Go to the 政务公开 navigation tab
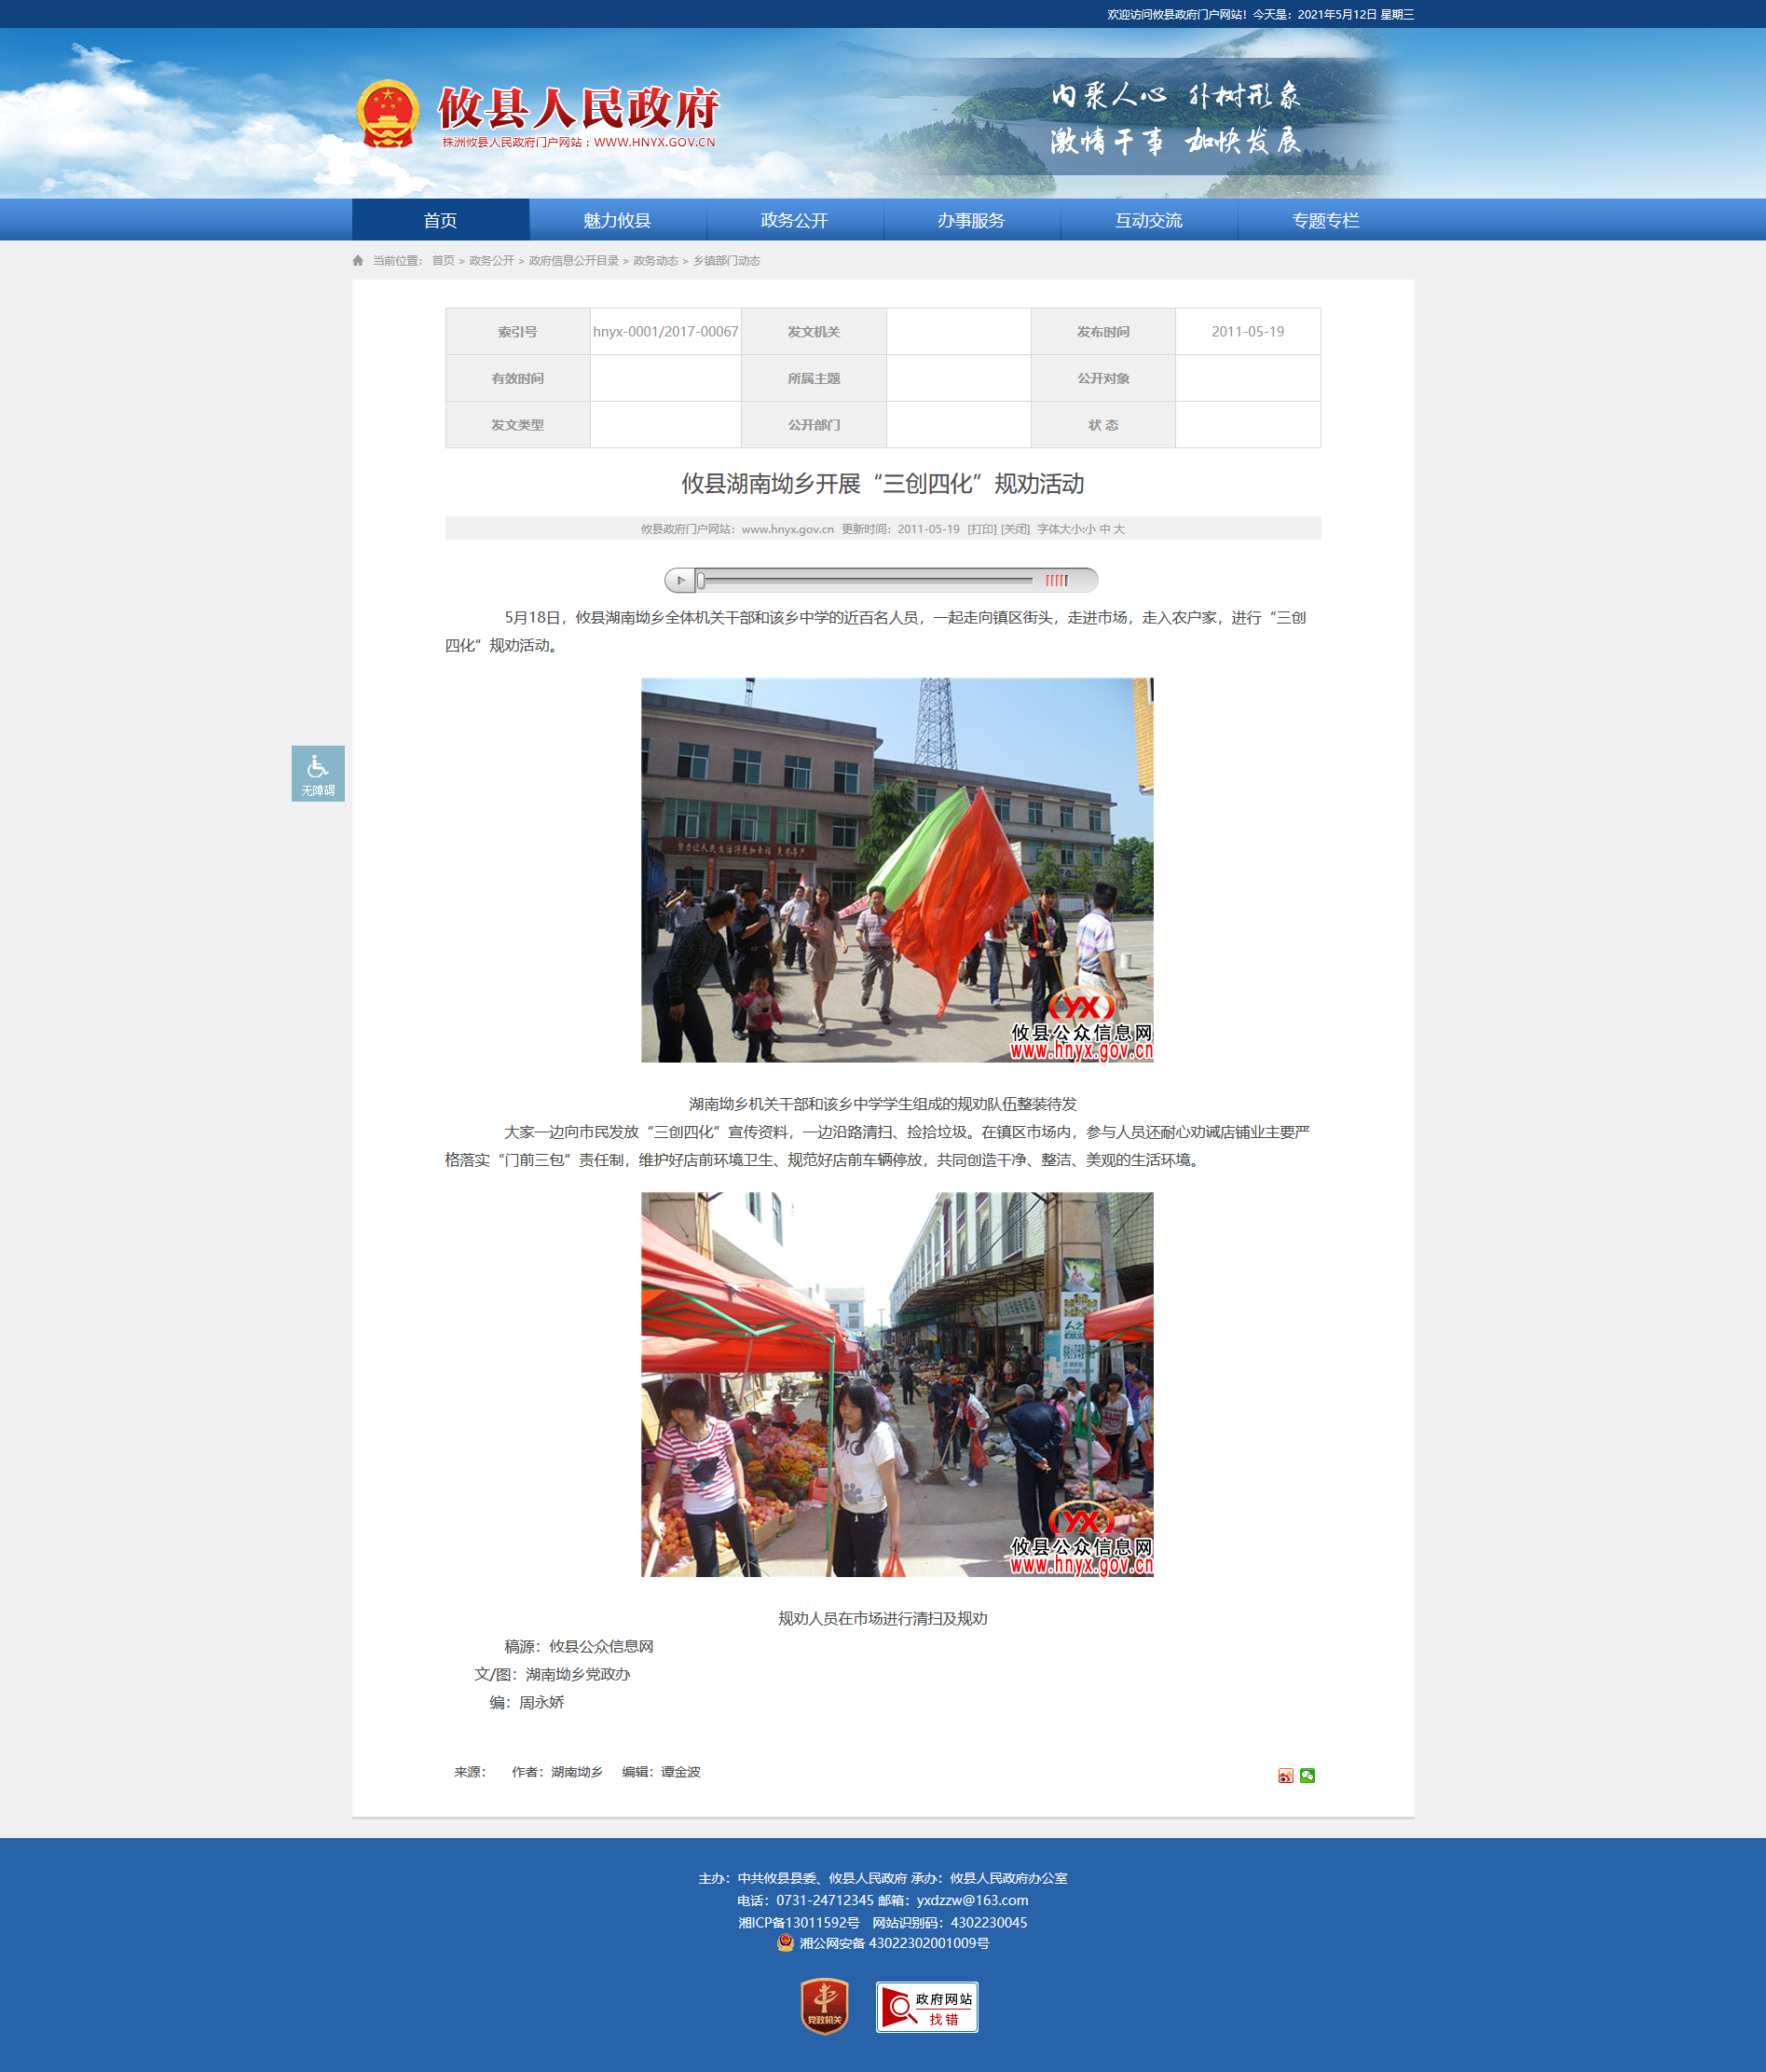 794,220
